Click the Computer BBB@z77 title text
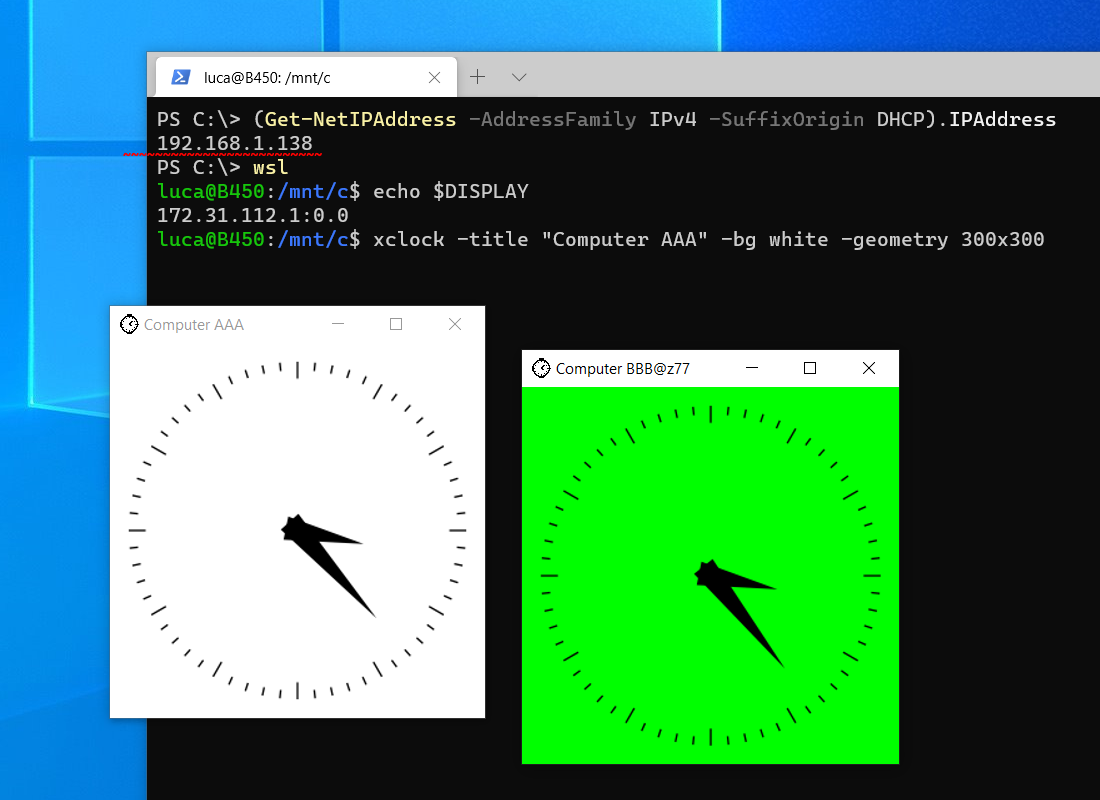Viewport: 1100px width, 800px height. [x=622, y=369]
